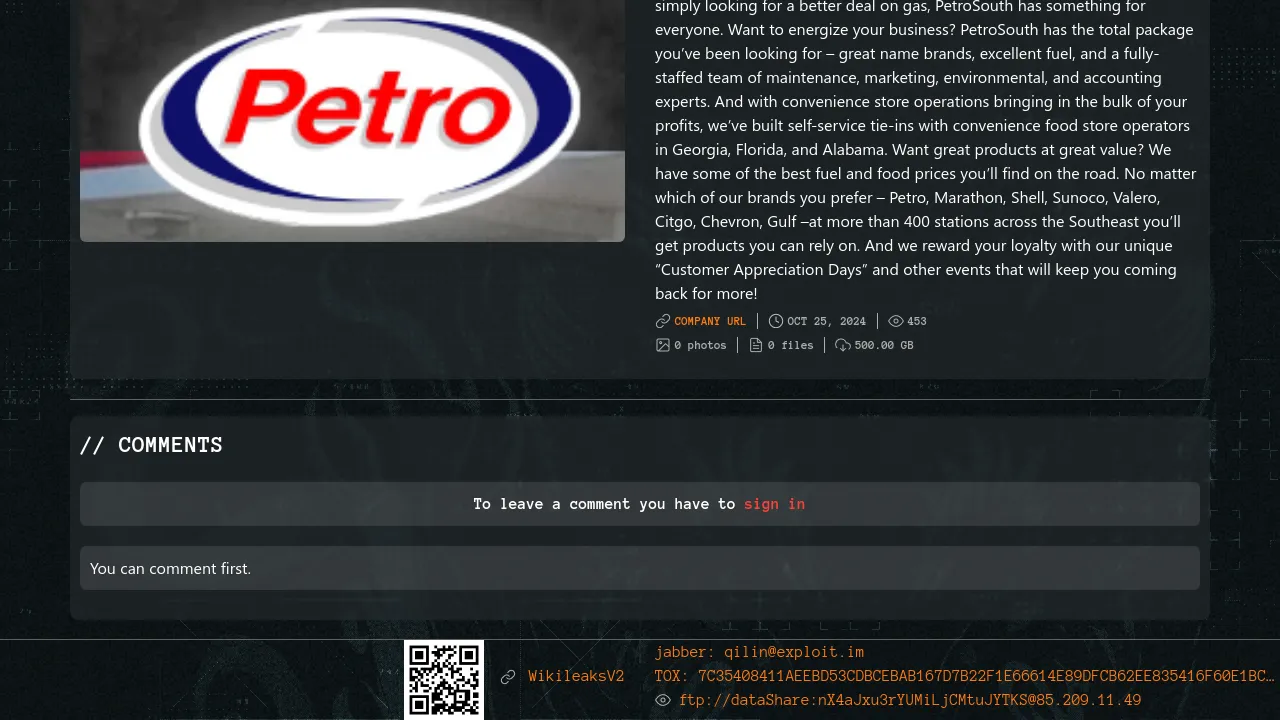Click the red sign in link

pyautogui.click(x=774, y=504)
